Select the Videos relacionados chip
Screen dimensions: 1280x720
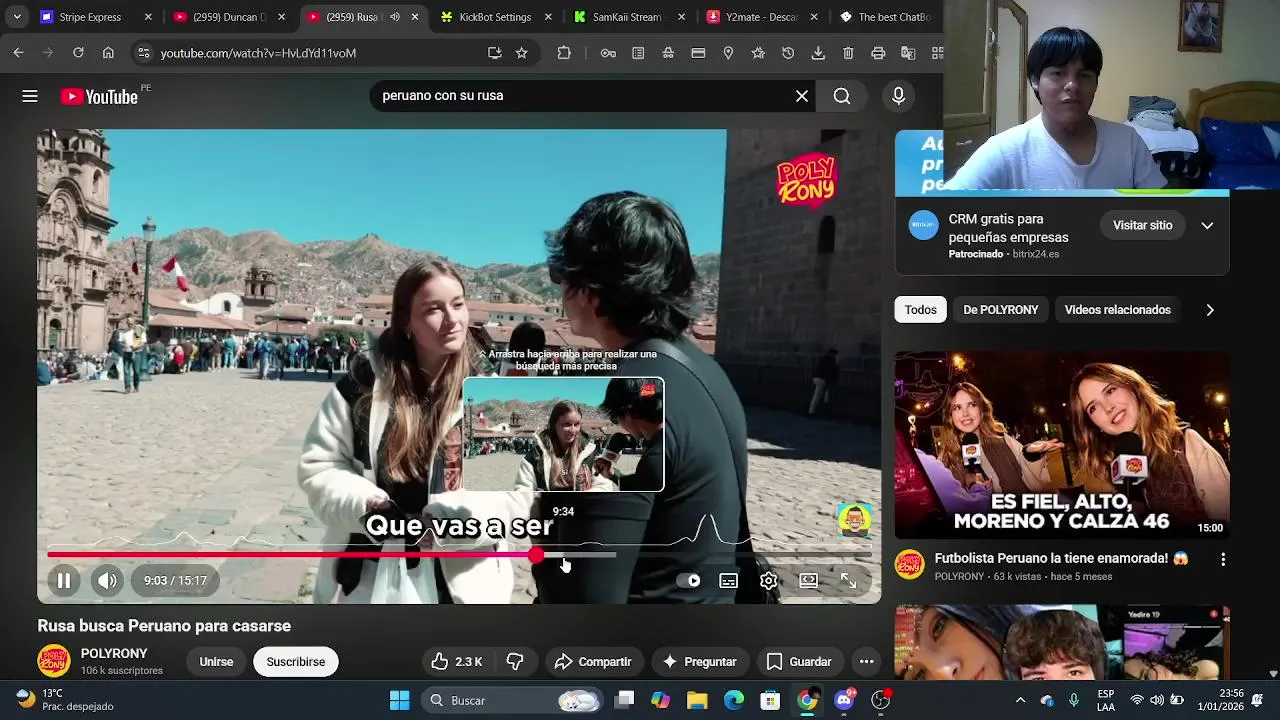[1118, 310]
